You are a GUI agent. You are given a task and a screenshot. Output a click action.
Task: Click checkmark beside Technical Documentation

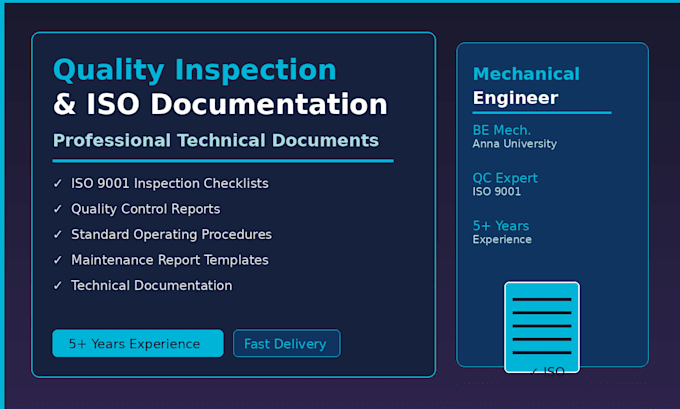click(58, 285)
